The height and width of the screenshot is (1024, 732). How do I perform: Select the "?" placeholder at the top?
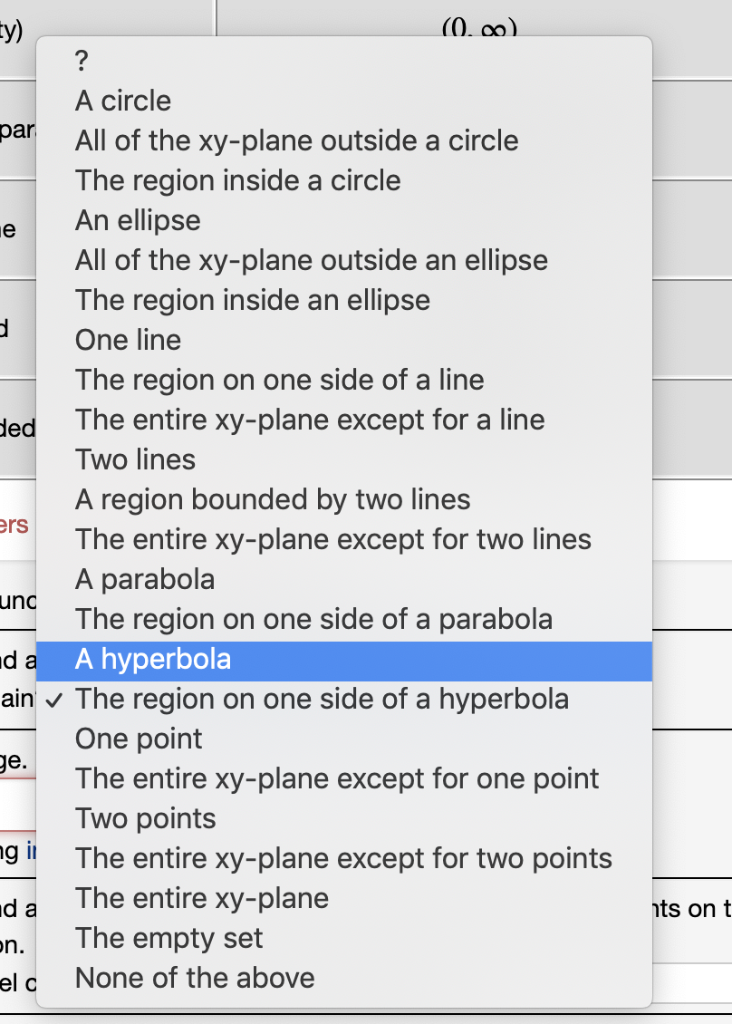click(x=79, y=61)
